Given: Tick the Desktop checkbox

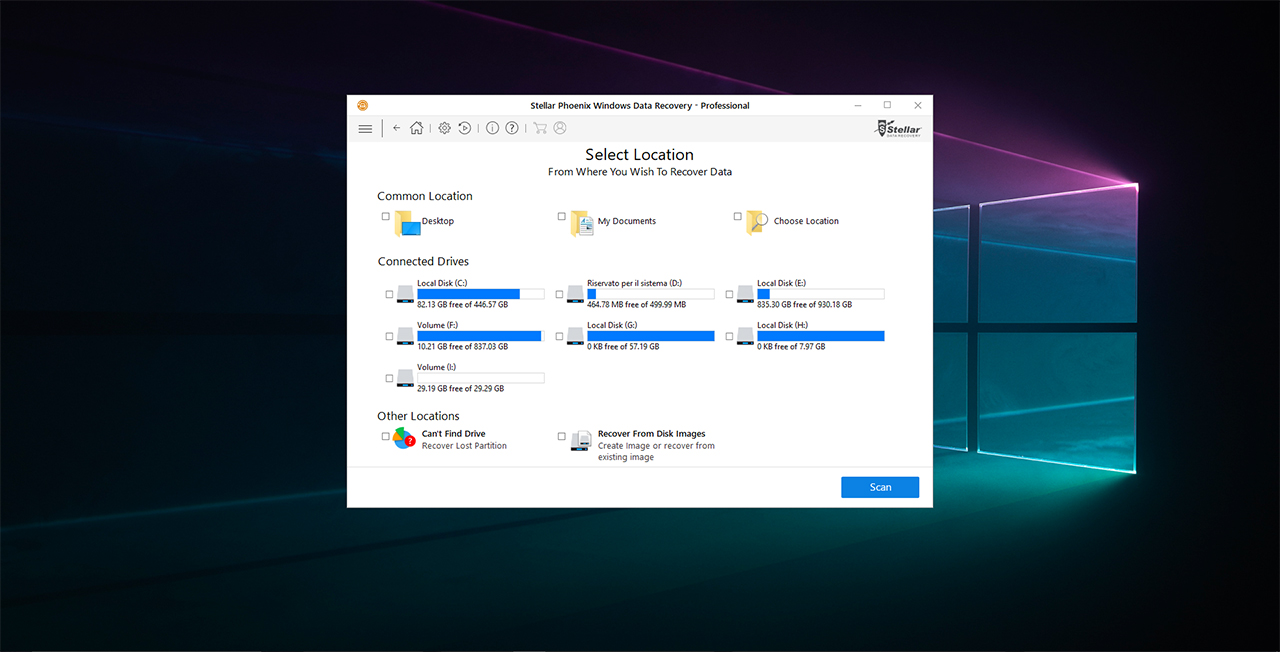Looking at the screenshot, I should [x=386, y=216].
